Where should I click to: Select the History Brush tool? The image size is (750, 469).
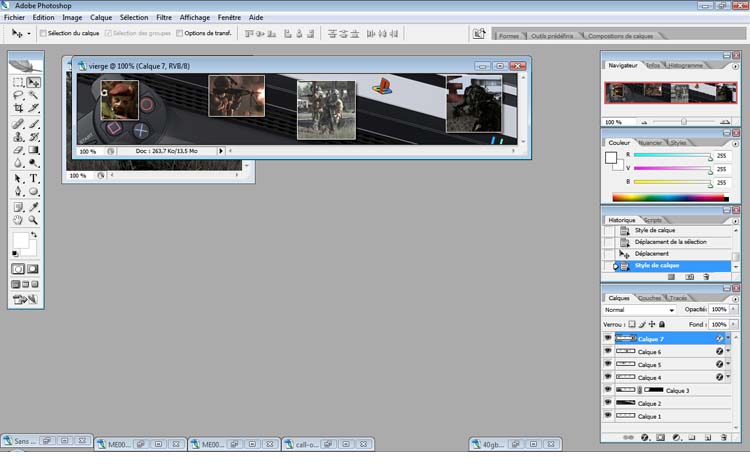pyautogui.click(x=33, y=137)
